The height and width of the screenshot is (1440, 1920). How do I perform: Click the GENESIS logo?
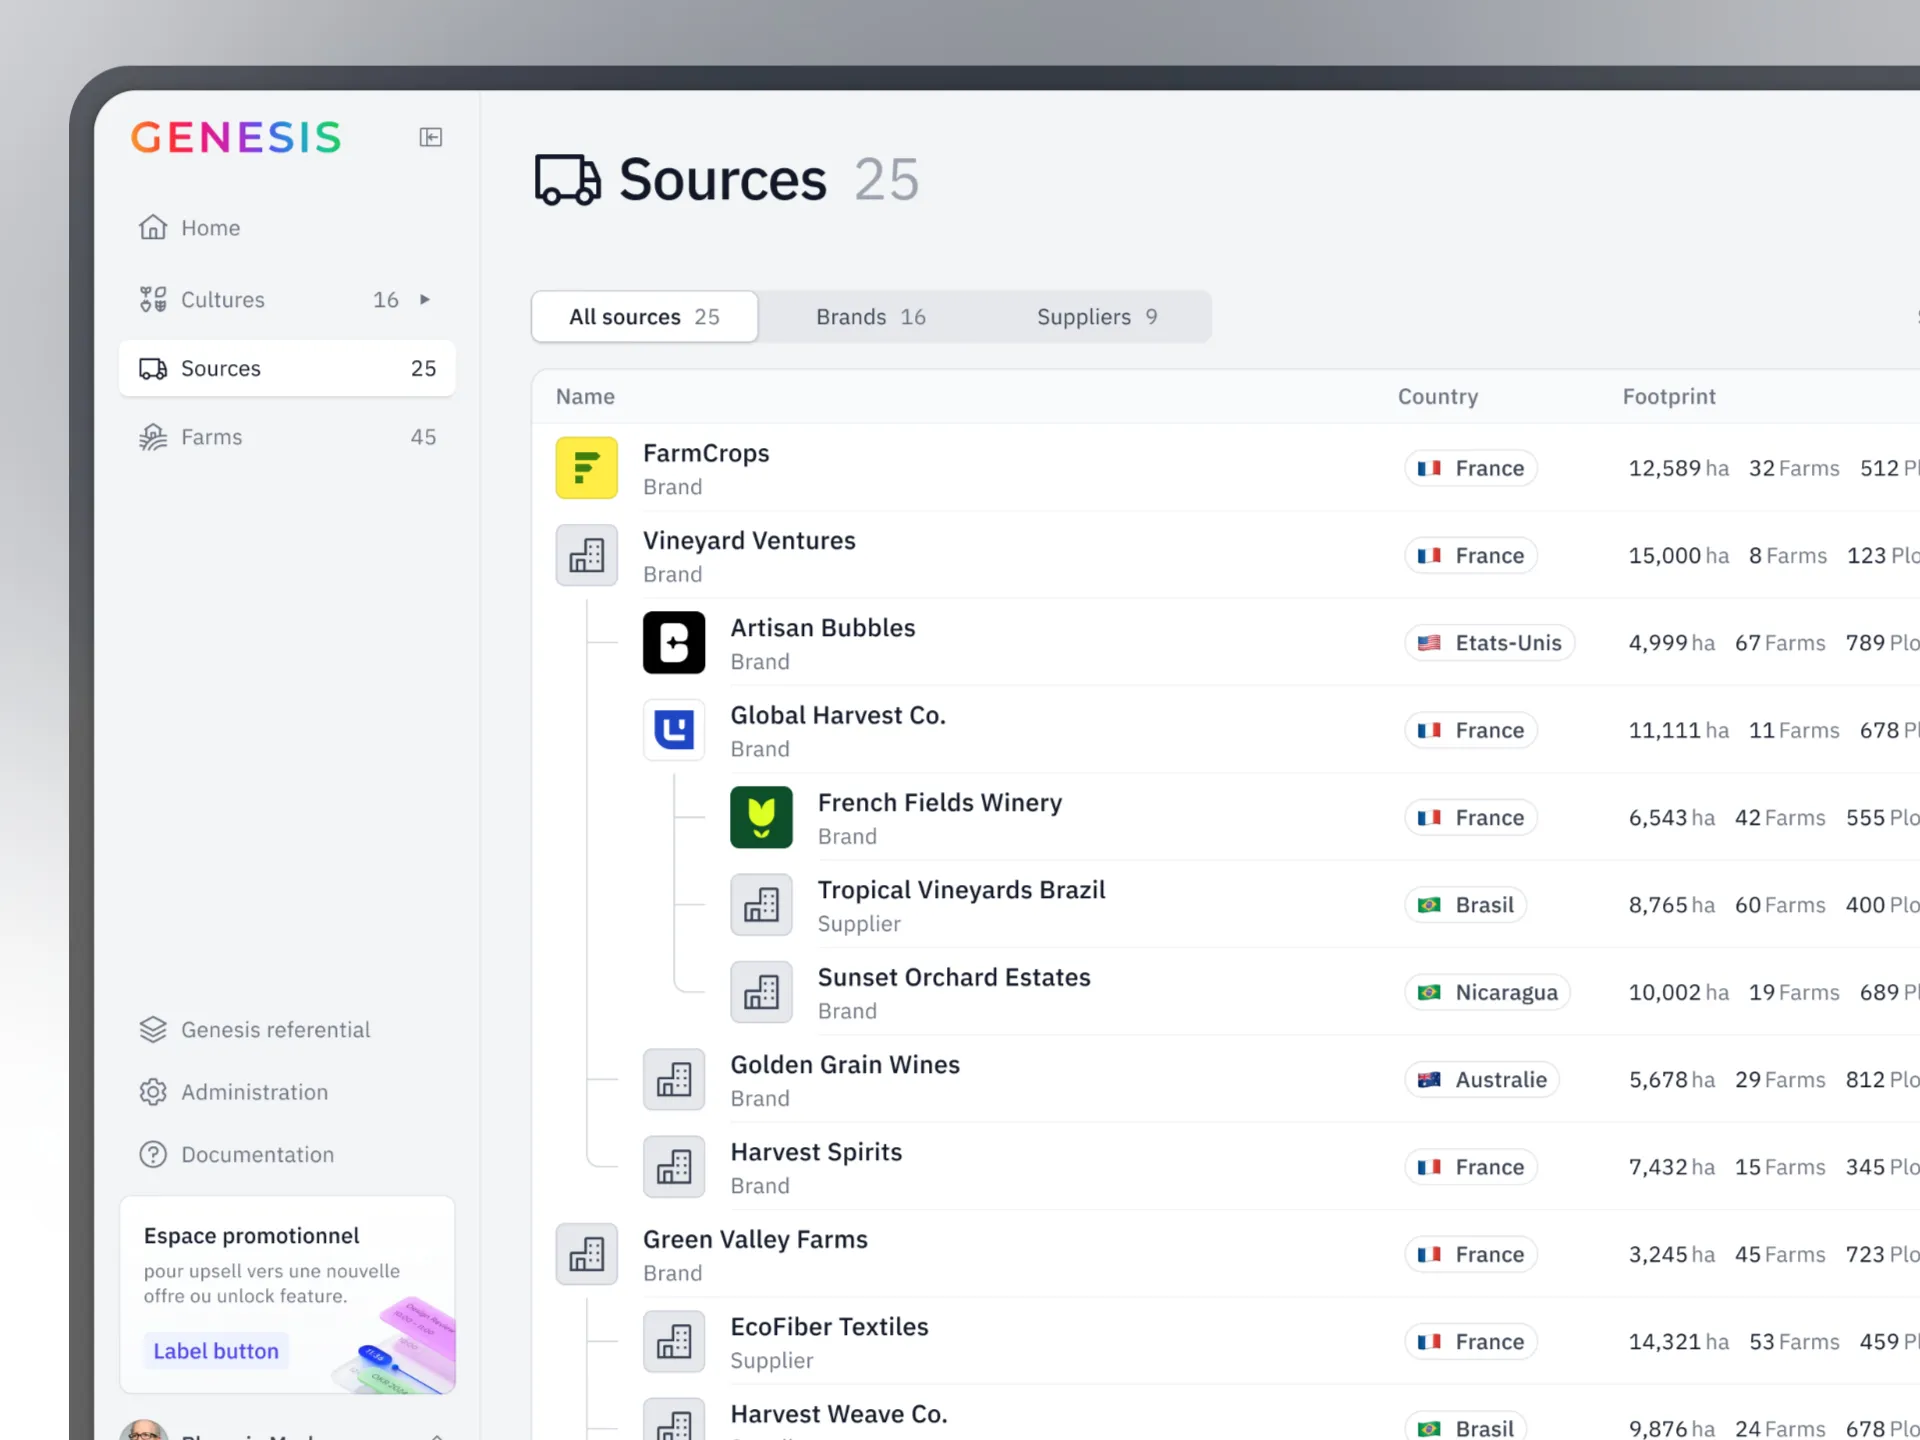[x=236, y=137]
